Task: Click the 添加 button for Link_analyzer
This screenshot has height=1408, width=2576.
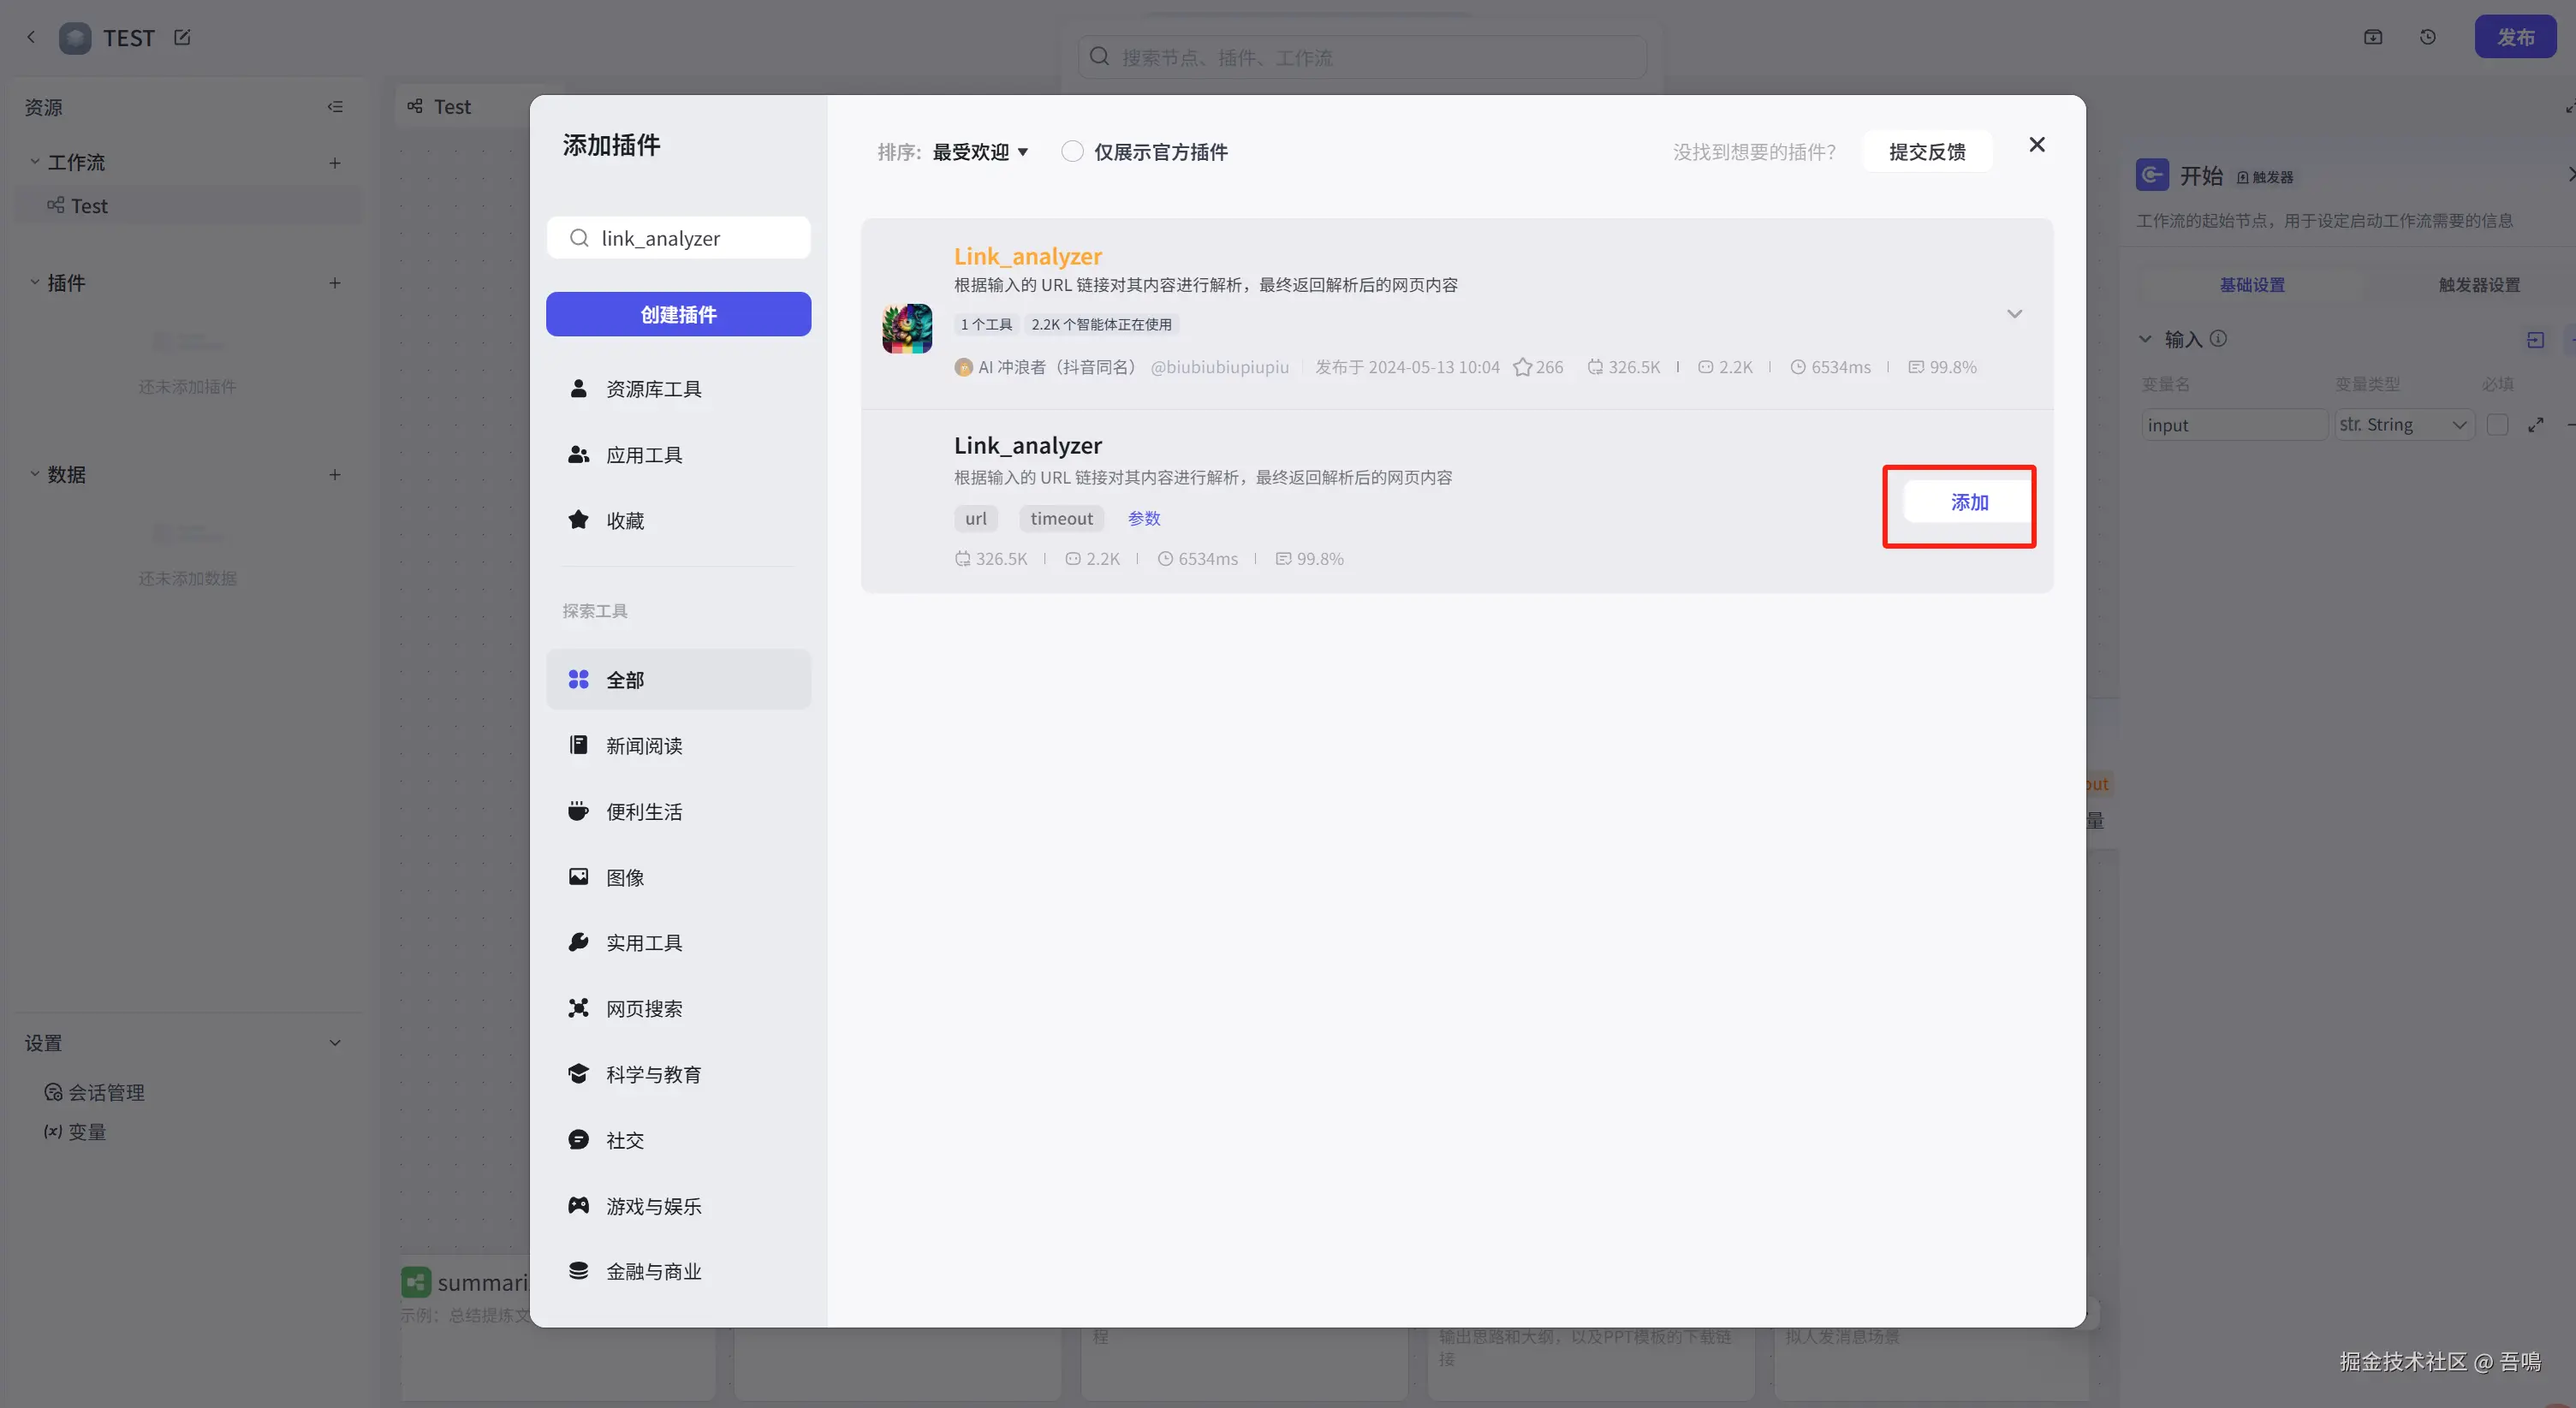Action: coord(1968,502)
